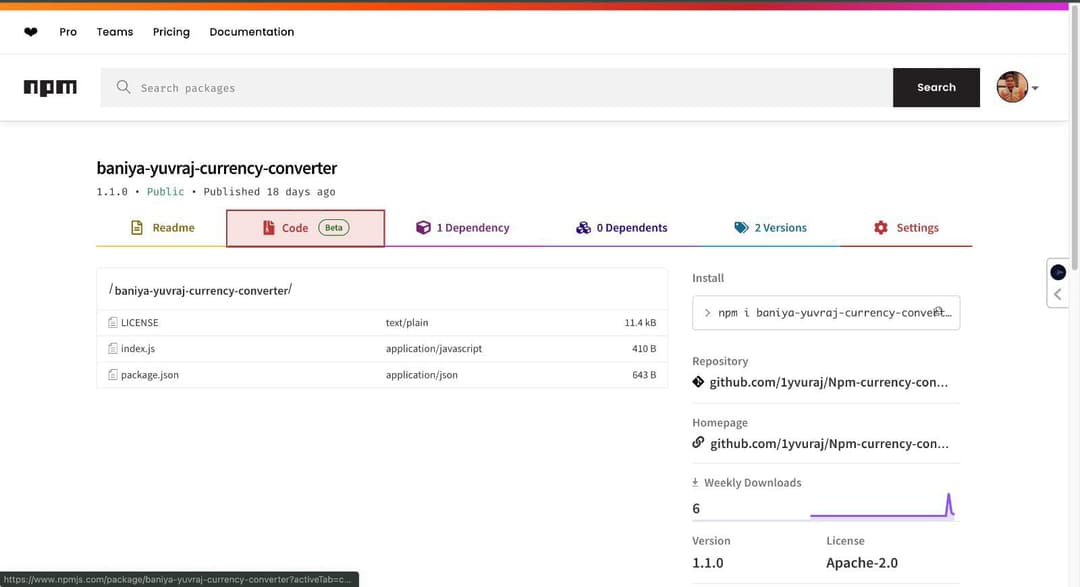Click the package.json file icon
Image resolution: width=1080 pixels, height=587 pixels.
(113, 375)
